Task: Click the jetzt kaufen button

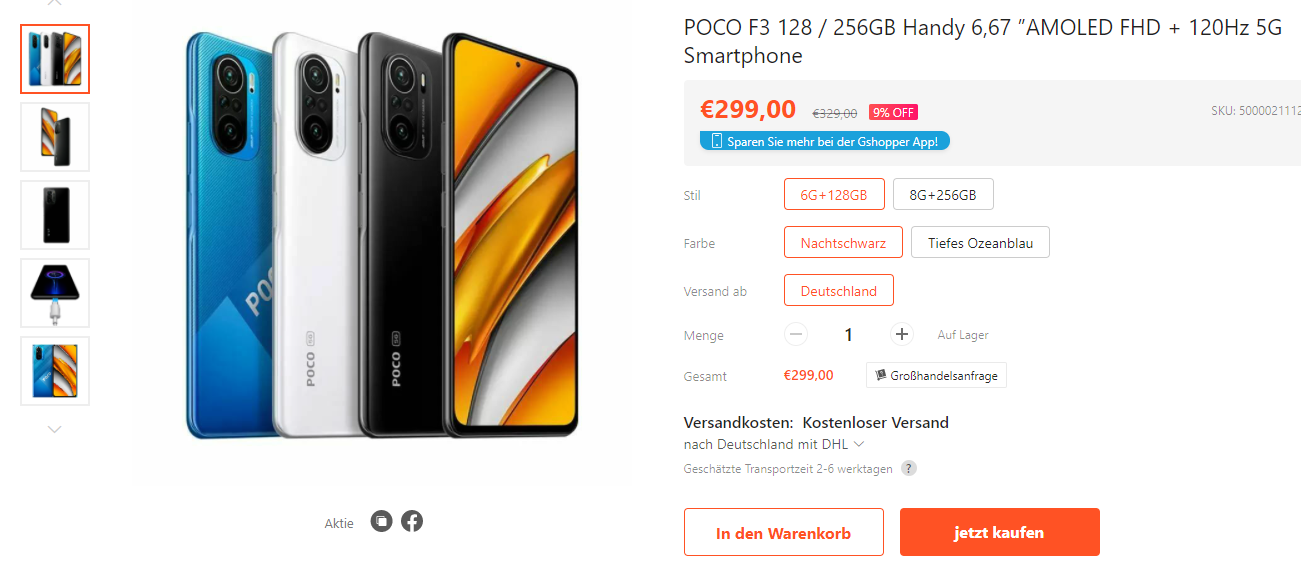Action: pos(999,532)
